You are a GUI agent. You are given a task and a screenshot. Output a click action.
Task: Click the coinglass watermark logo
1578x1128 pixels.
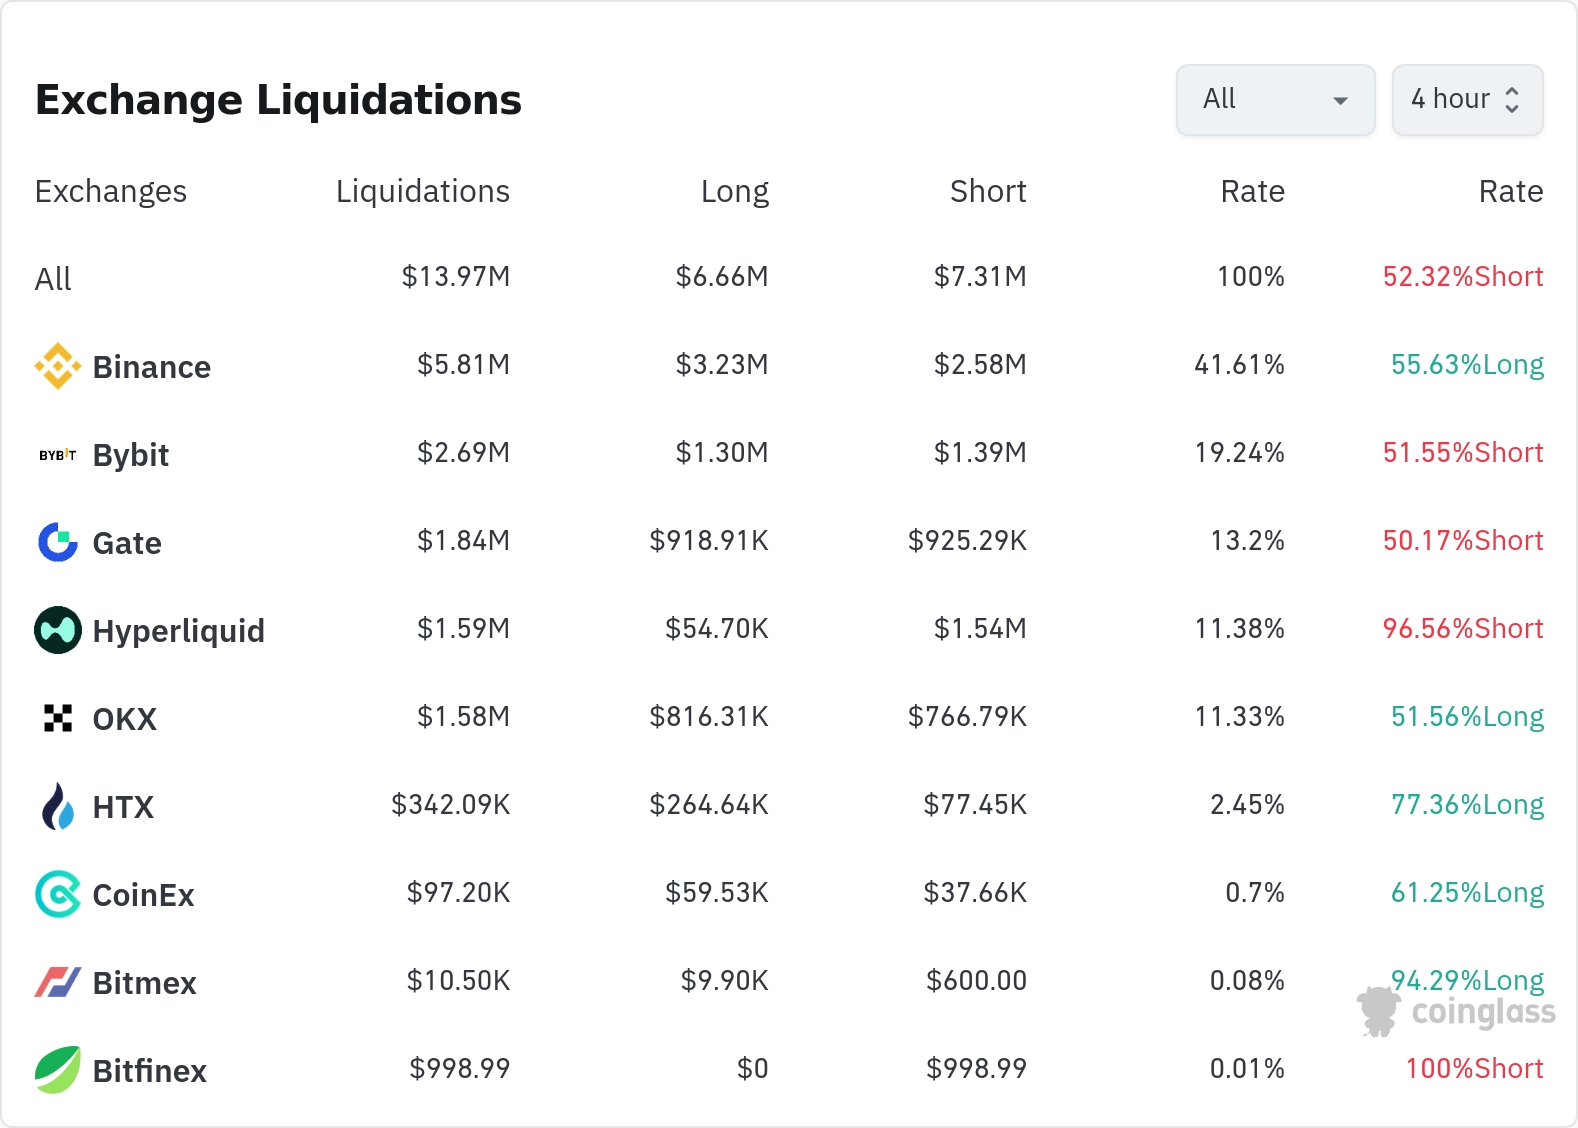point(1456,1011)
